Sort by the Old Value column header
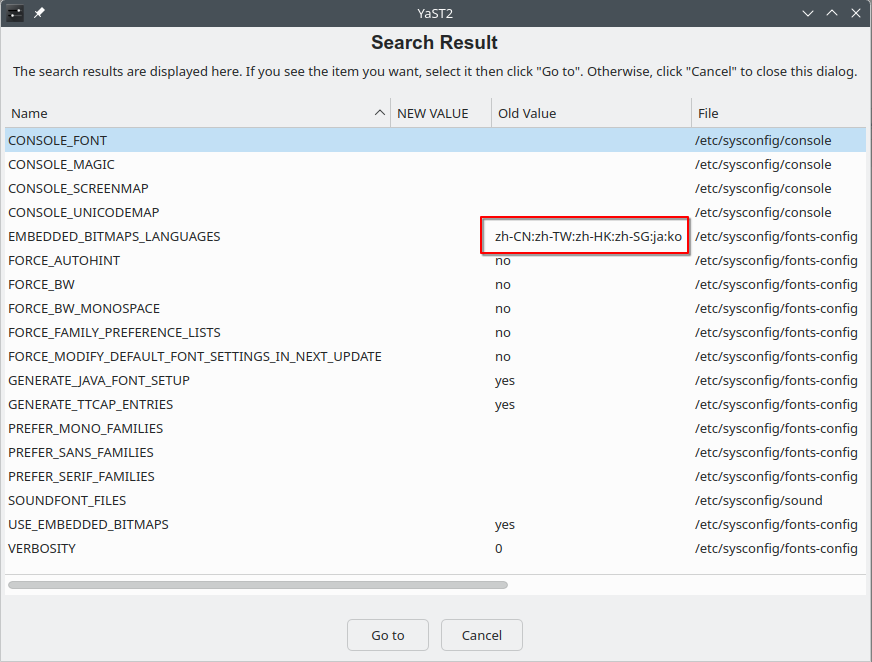 click(591, 113)
